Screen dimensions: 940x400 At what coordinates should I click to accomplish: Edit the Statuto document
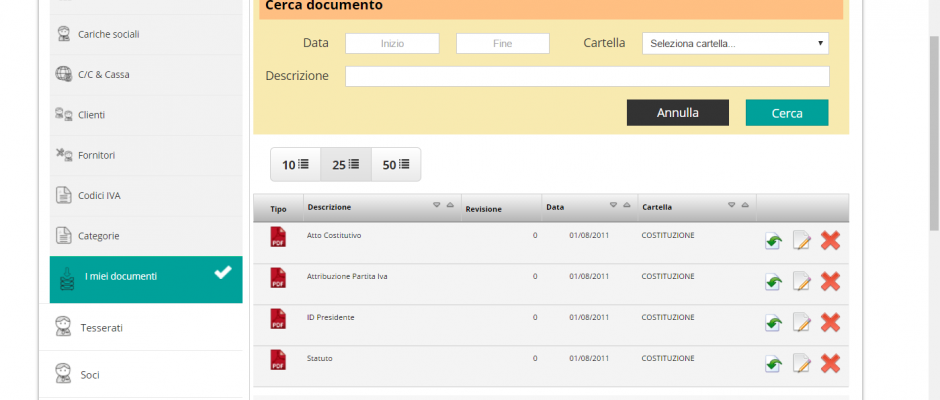(802, 363)
